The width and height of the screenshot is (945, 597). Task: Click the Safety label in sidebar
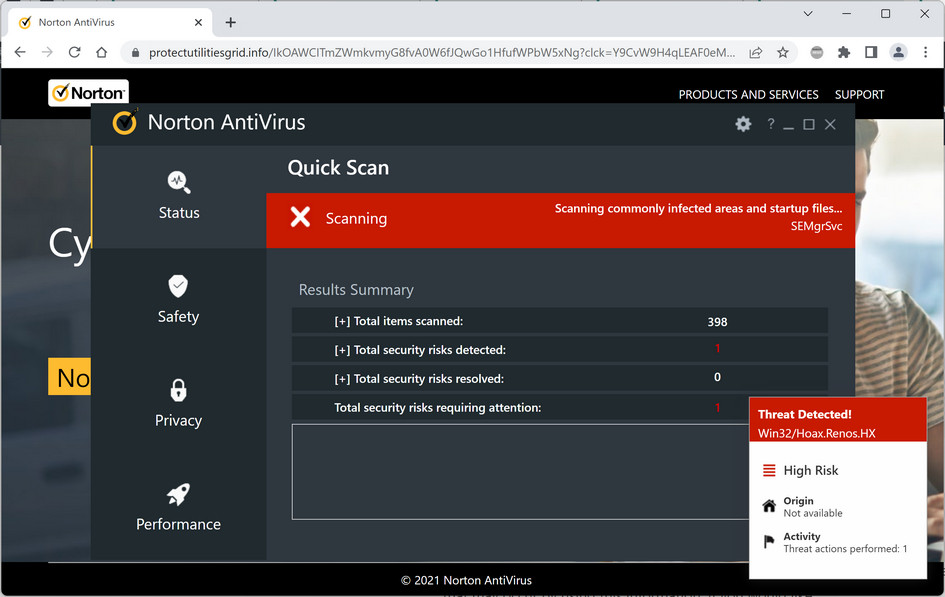pos(178,317)
